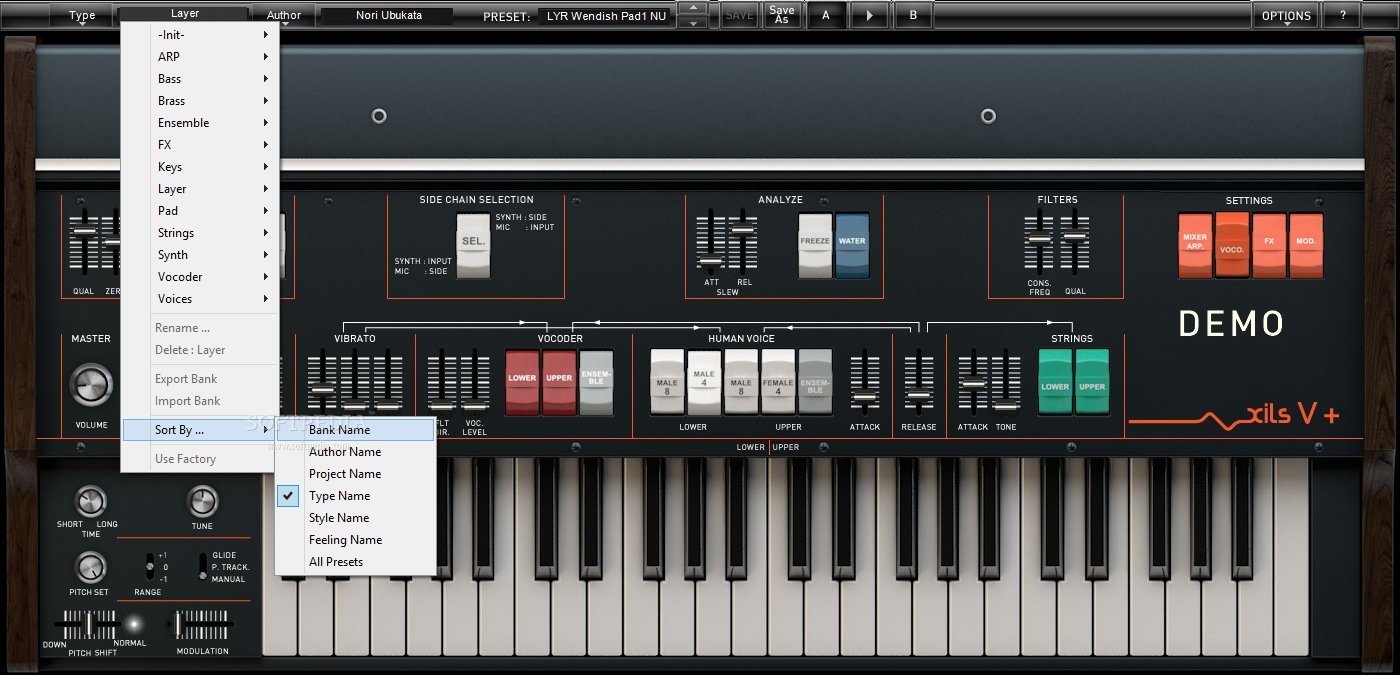Toggle the vocoder ENSEMBLE grey switch

[x=596, y=381]
